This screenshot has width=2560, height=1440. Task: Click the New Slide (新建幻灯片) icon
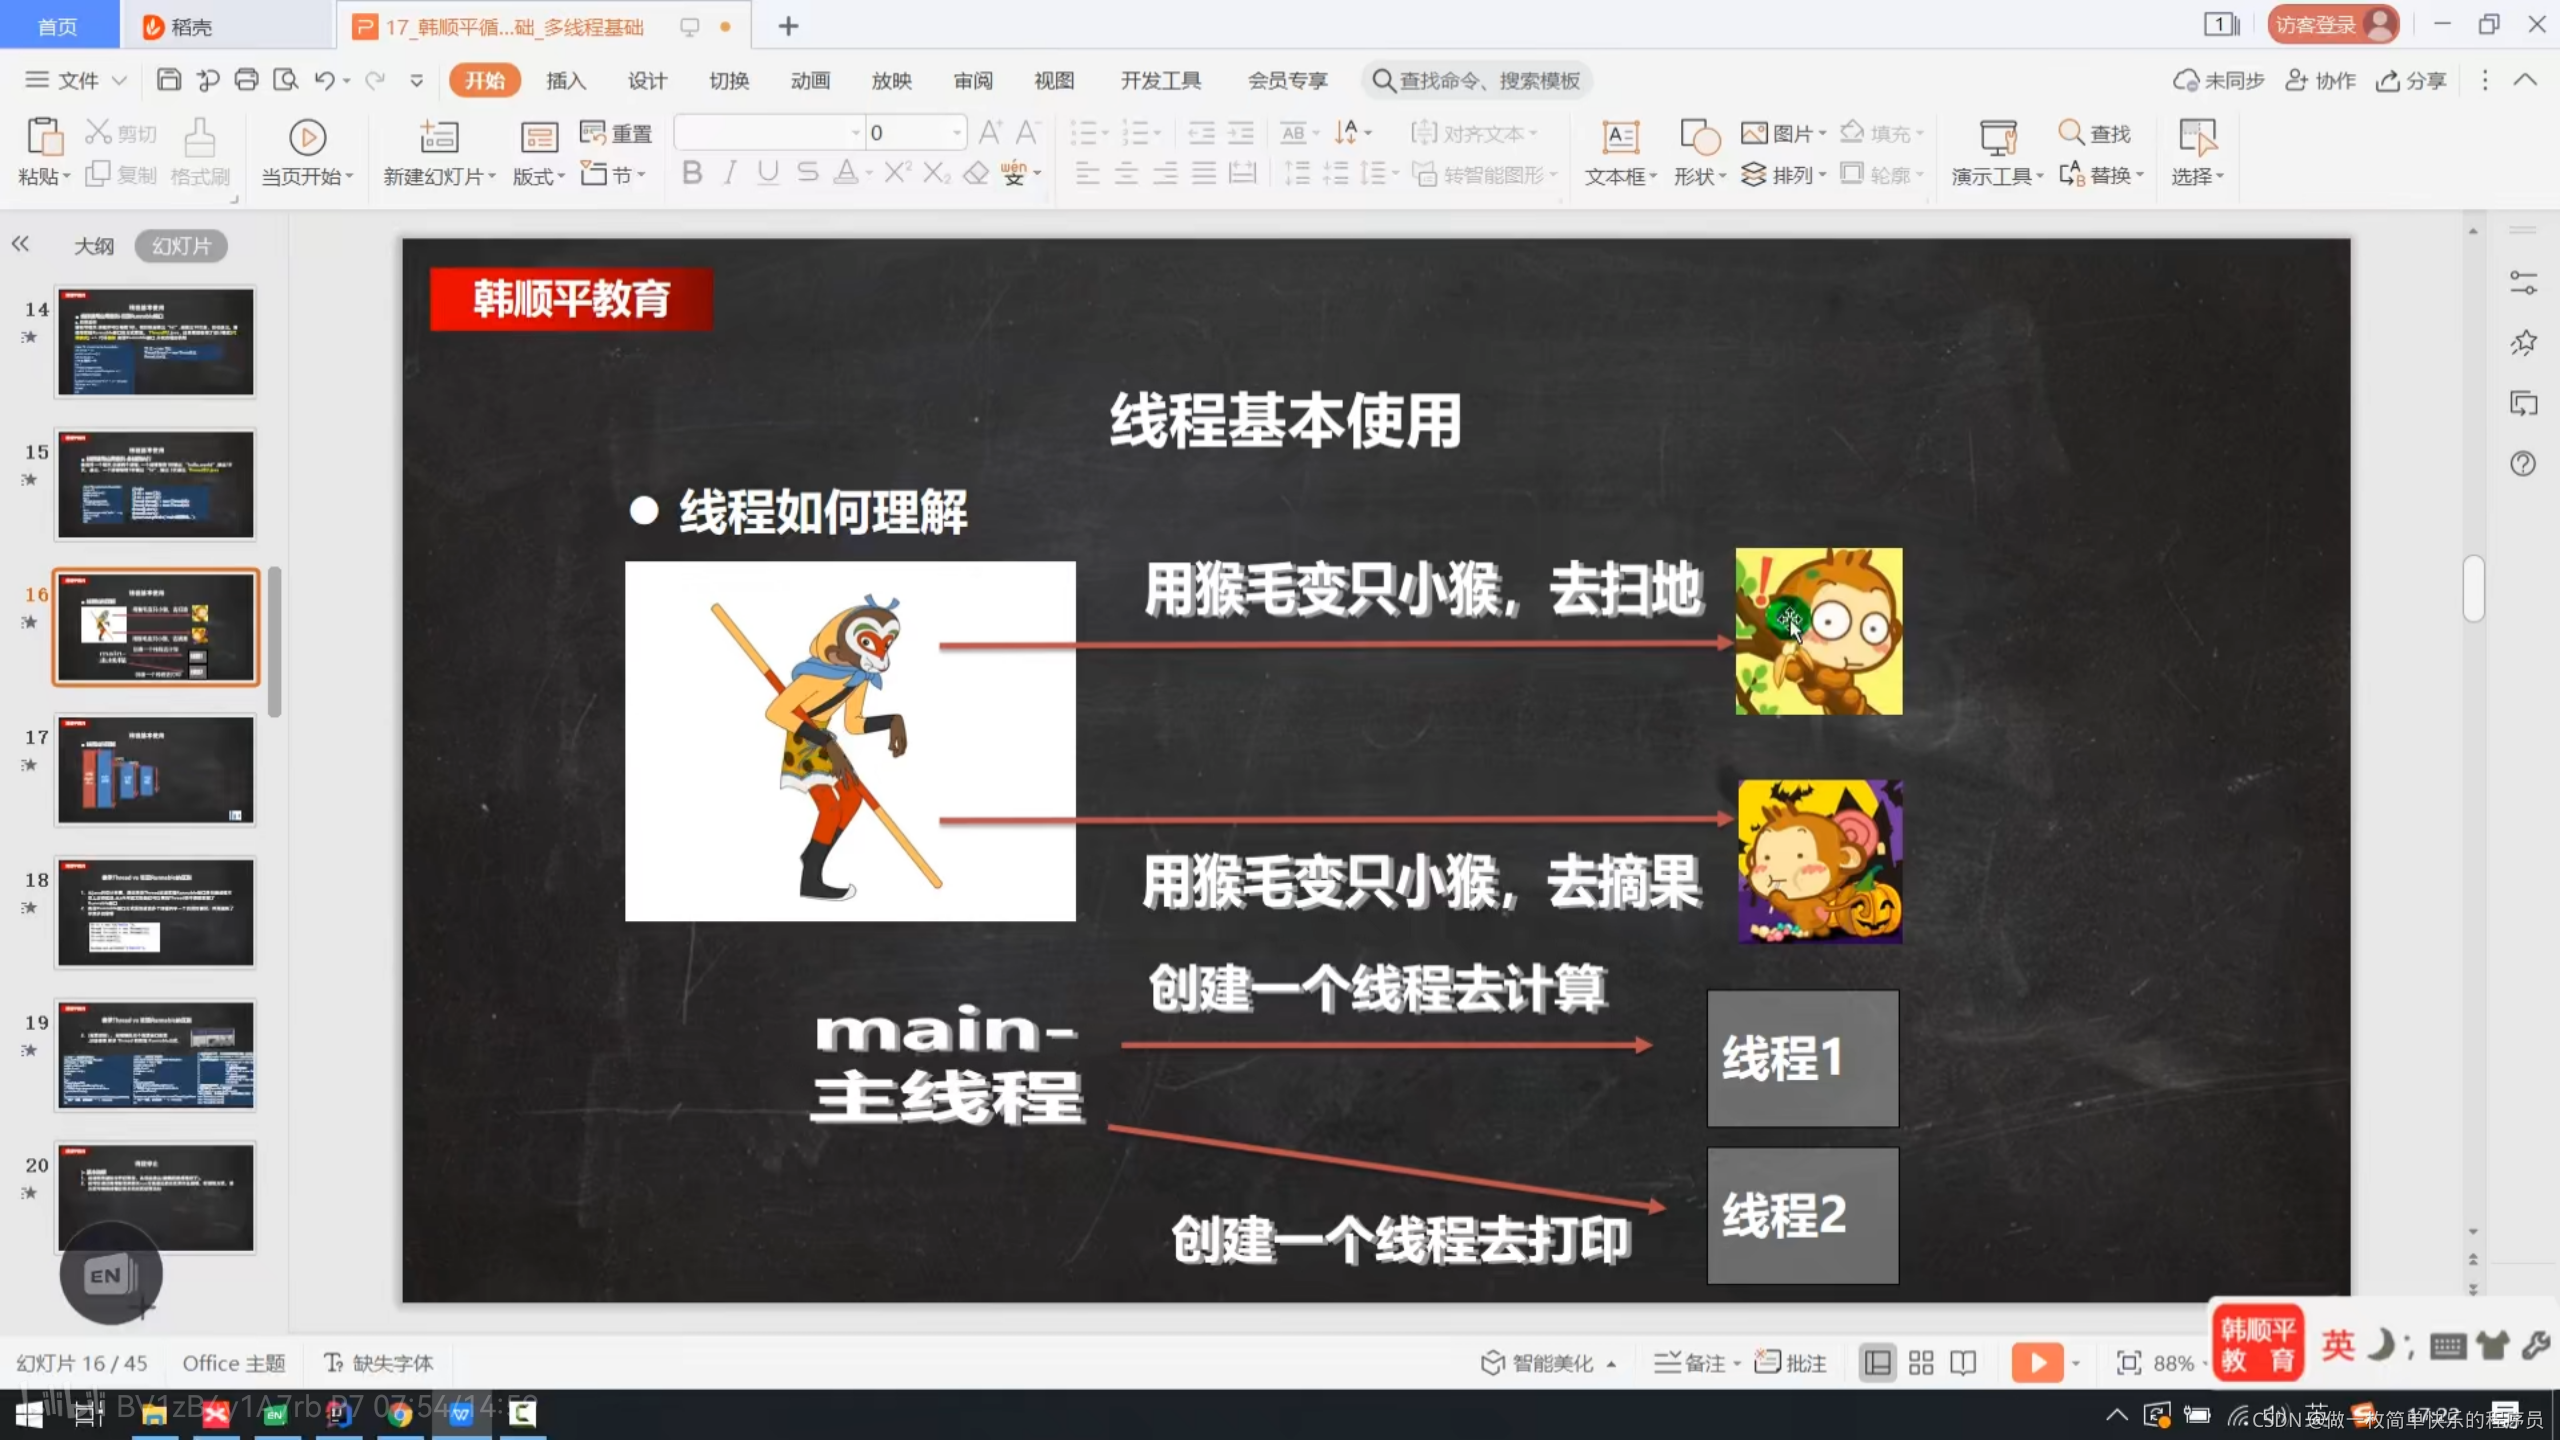pos(439,137)
